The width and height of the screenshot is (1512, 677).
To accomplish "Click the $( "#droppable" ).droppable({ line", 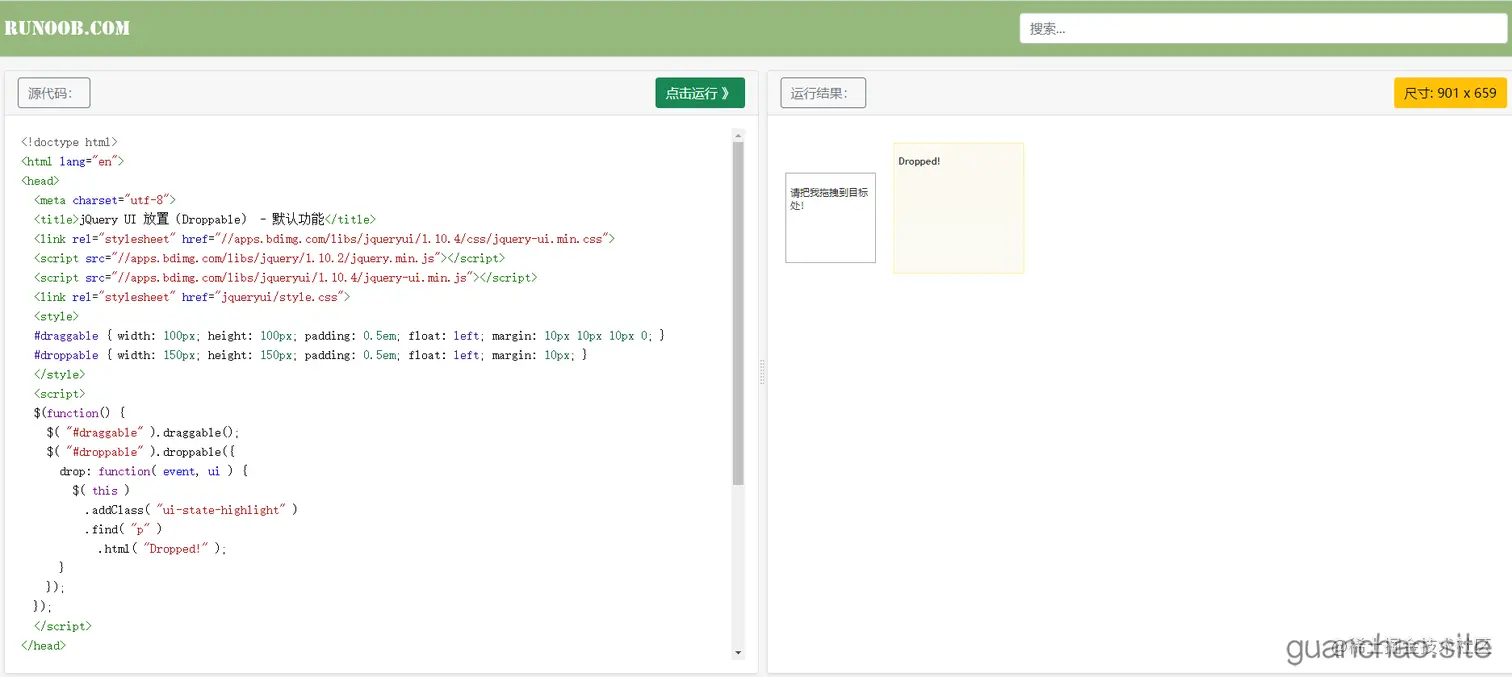I will (x=140, y=452).
